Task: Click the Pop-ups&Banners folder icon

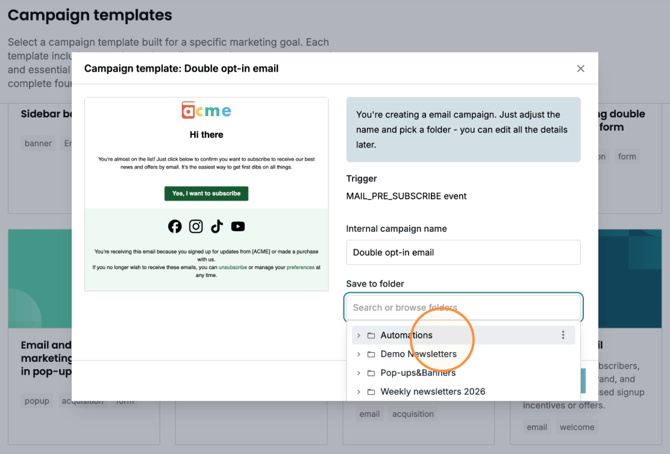Action: click(371, 373)
